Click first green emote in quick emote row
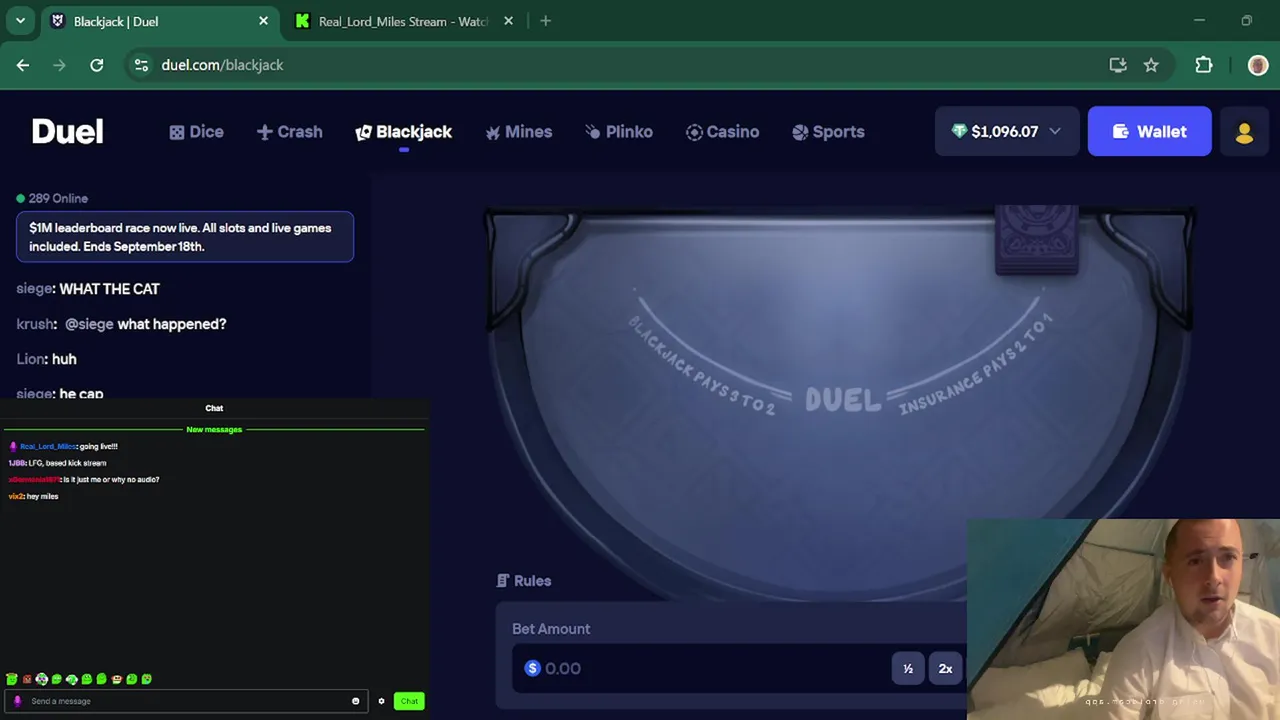 click(11, 679)
